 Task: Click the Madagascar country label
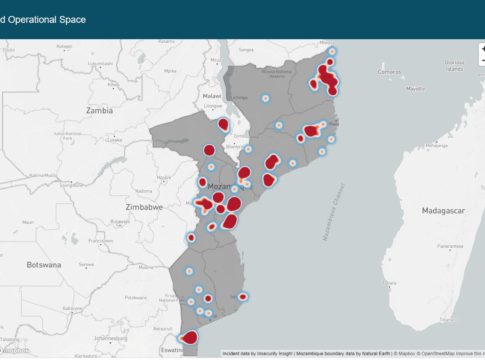click(x=443, y=211)
